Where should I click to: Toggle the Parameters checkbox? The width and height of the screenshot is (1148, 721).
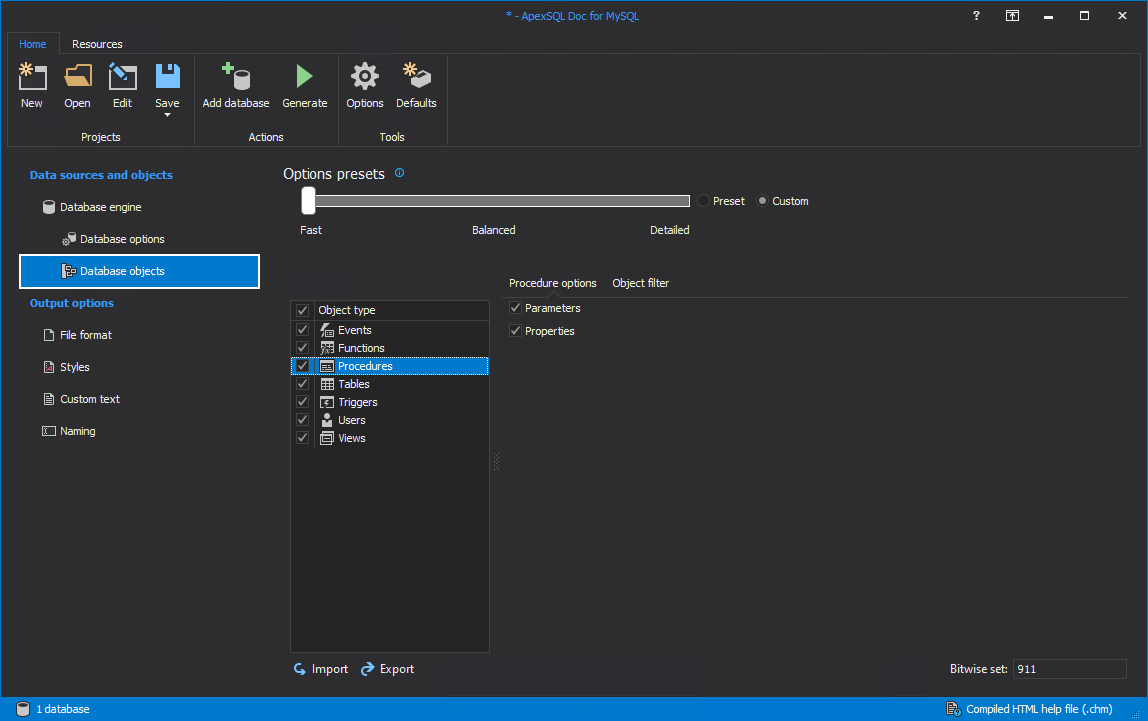[515, 308]
